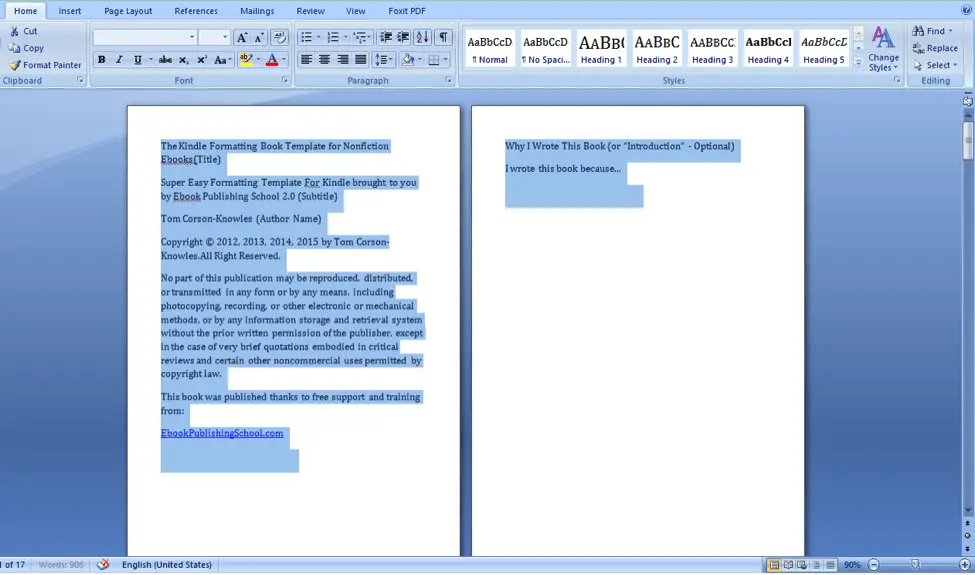This screenshot has width=975, height=575.
Task: Apply the red font color button
Action: click(272, 60)
